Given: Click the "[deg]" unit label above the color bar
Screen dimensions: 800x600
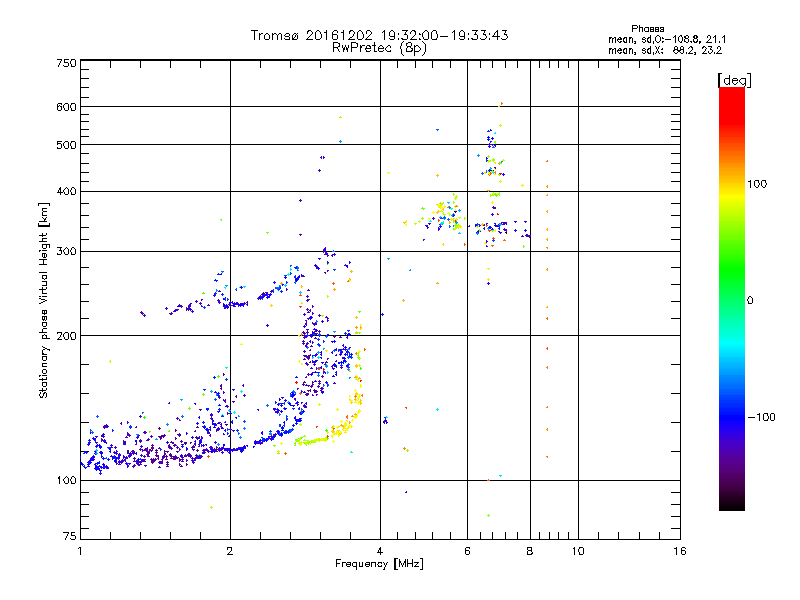Looking at the screenshot, I should [734, 80].
